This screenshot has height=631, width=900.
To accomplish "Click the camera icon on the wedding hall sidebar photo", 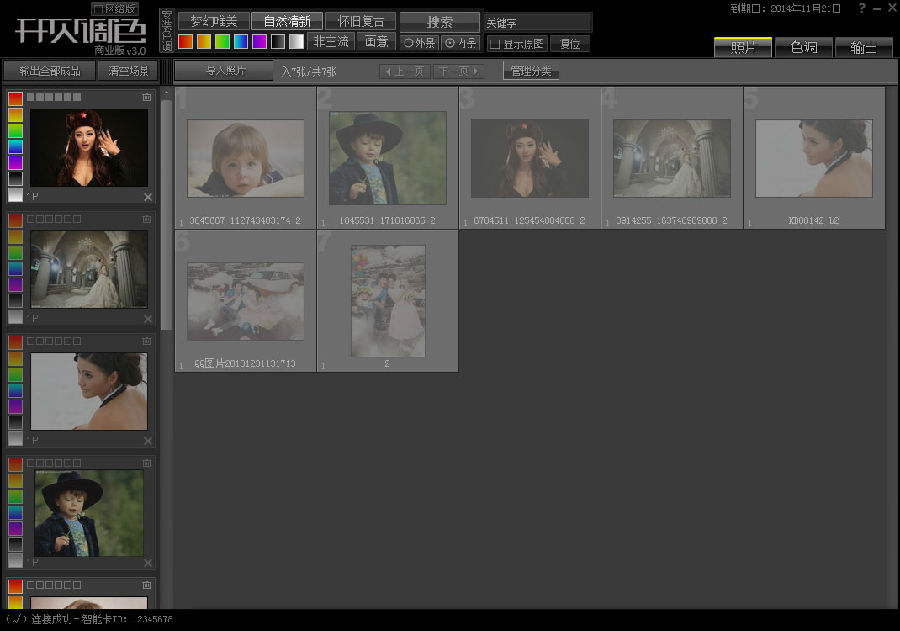I will (x=147, y=219).
